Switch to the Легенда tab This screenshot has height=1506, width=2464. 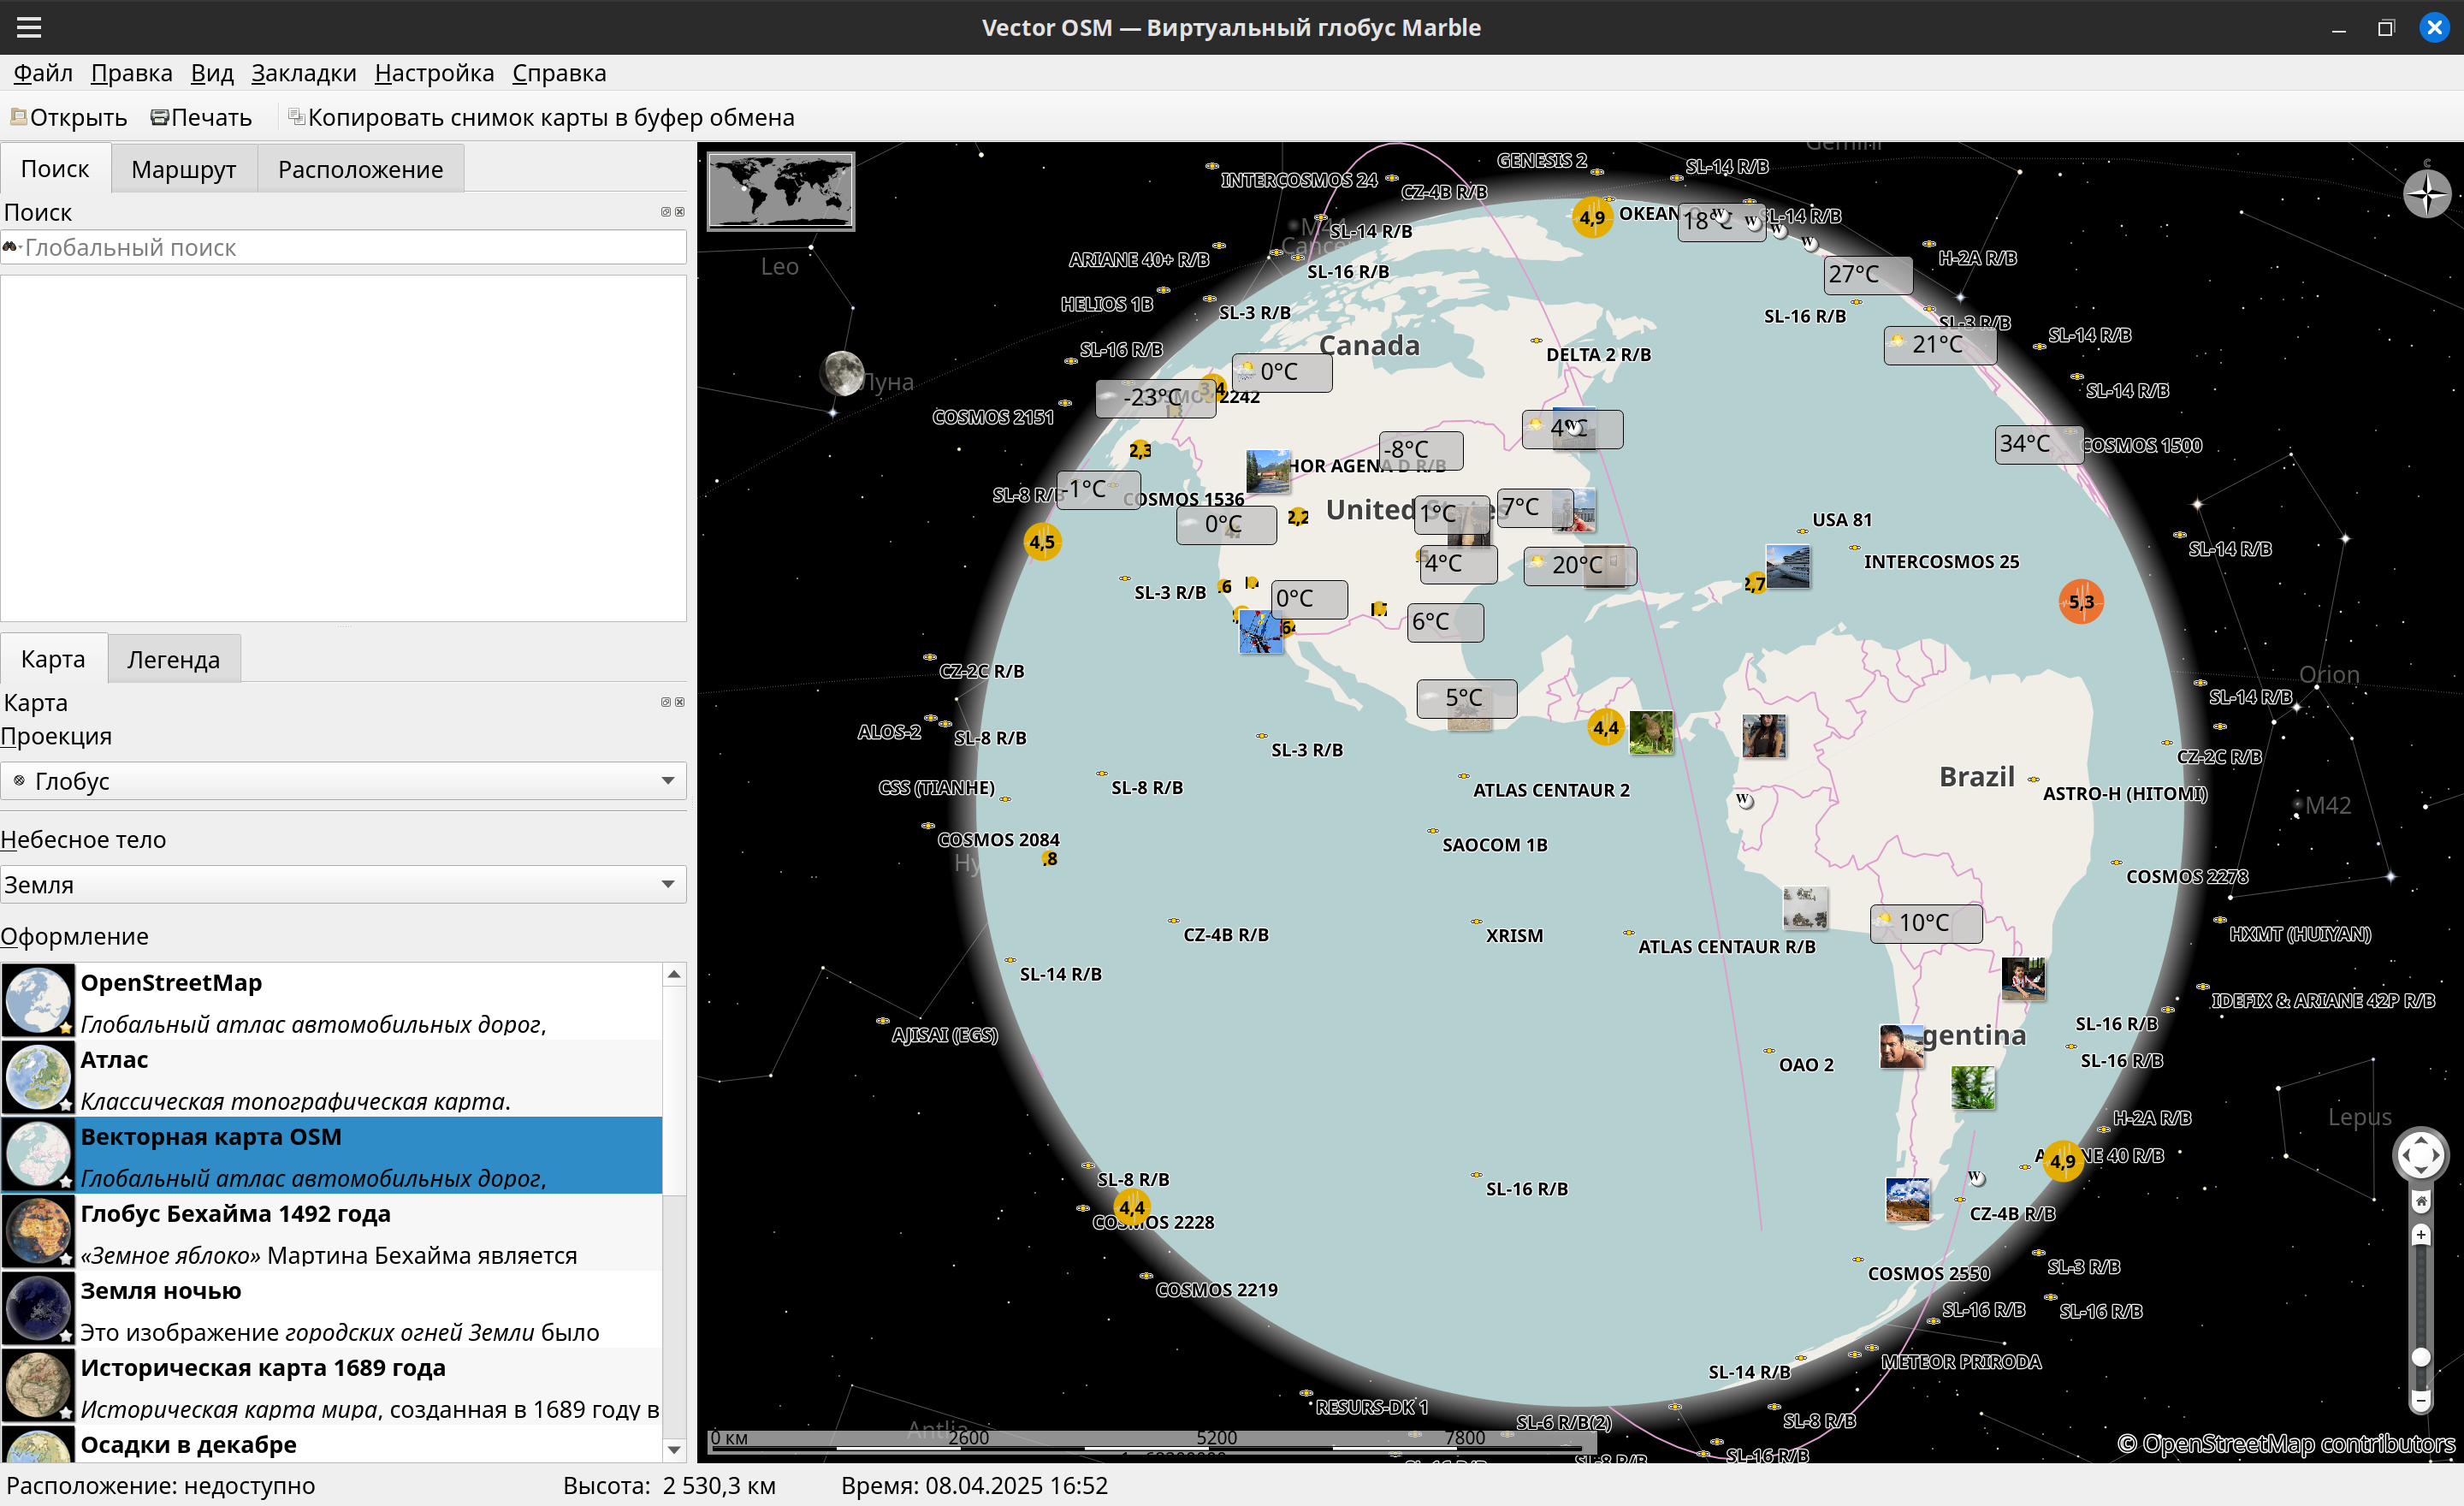(173, 659)
